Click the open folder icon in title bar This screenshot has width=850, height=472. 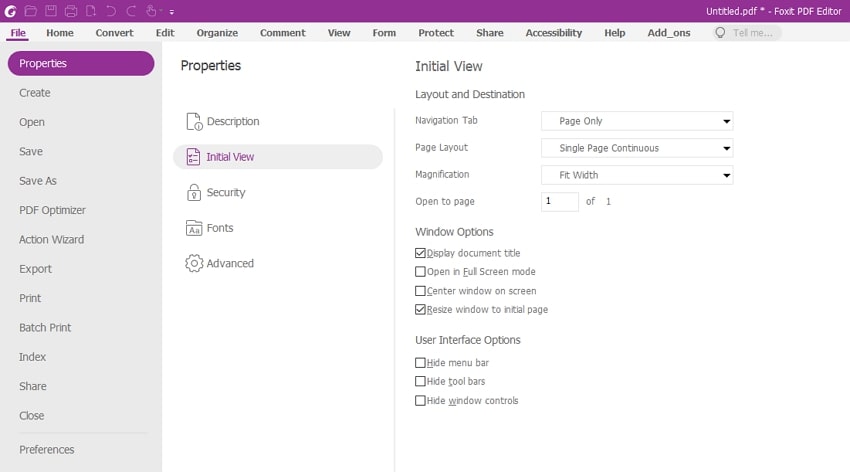(31, 11)
